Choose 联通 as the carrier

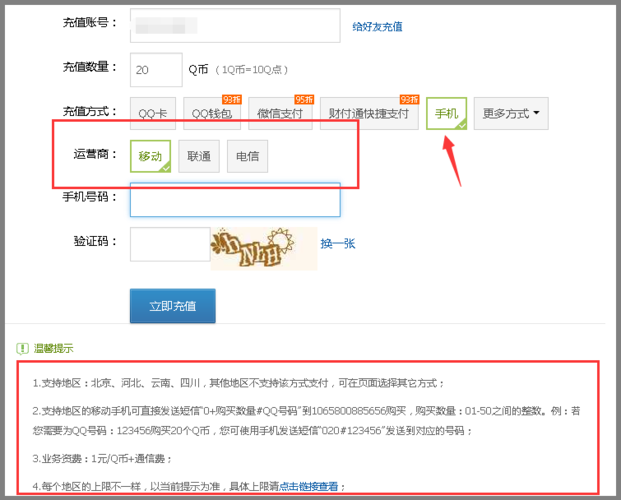(199, 156)
